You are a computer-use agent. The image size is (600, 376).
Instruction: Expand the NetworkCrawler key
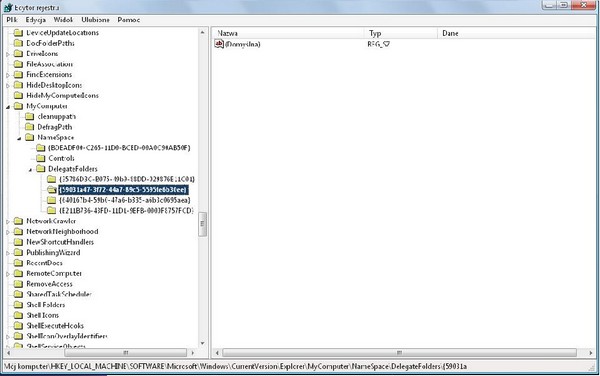click(8, 222)
